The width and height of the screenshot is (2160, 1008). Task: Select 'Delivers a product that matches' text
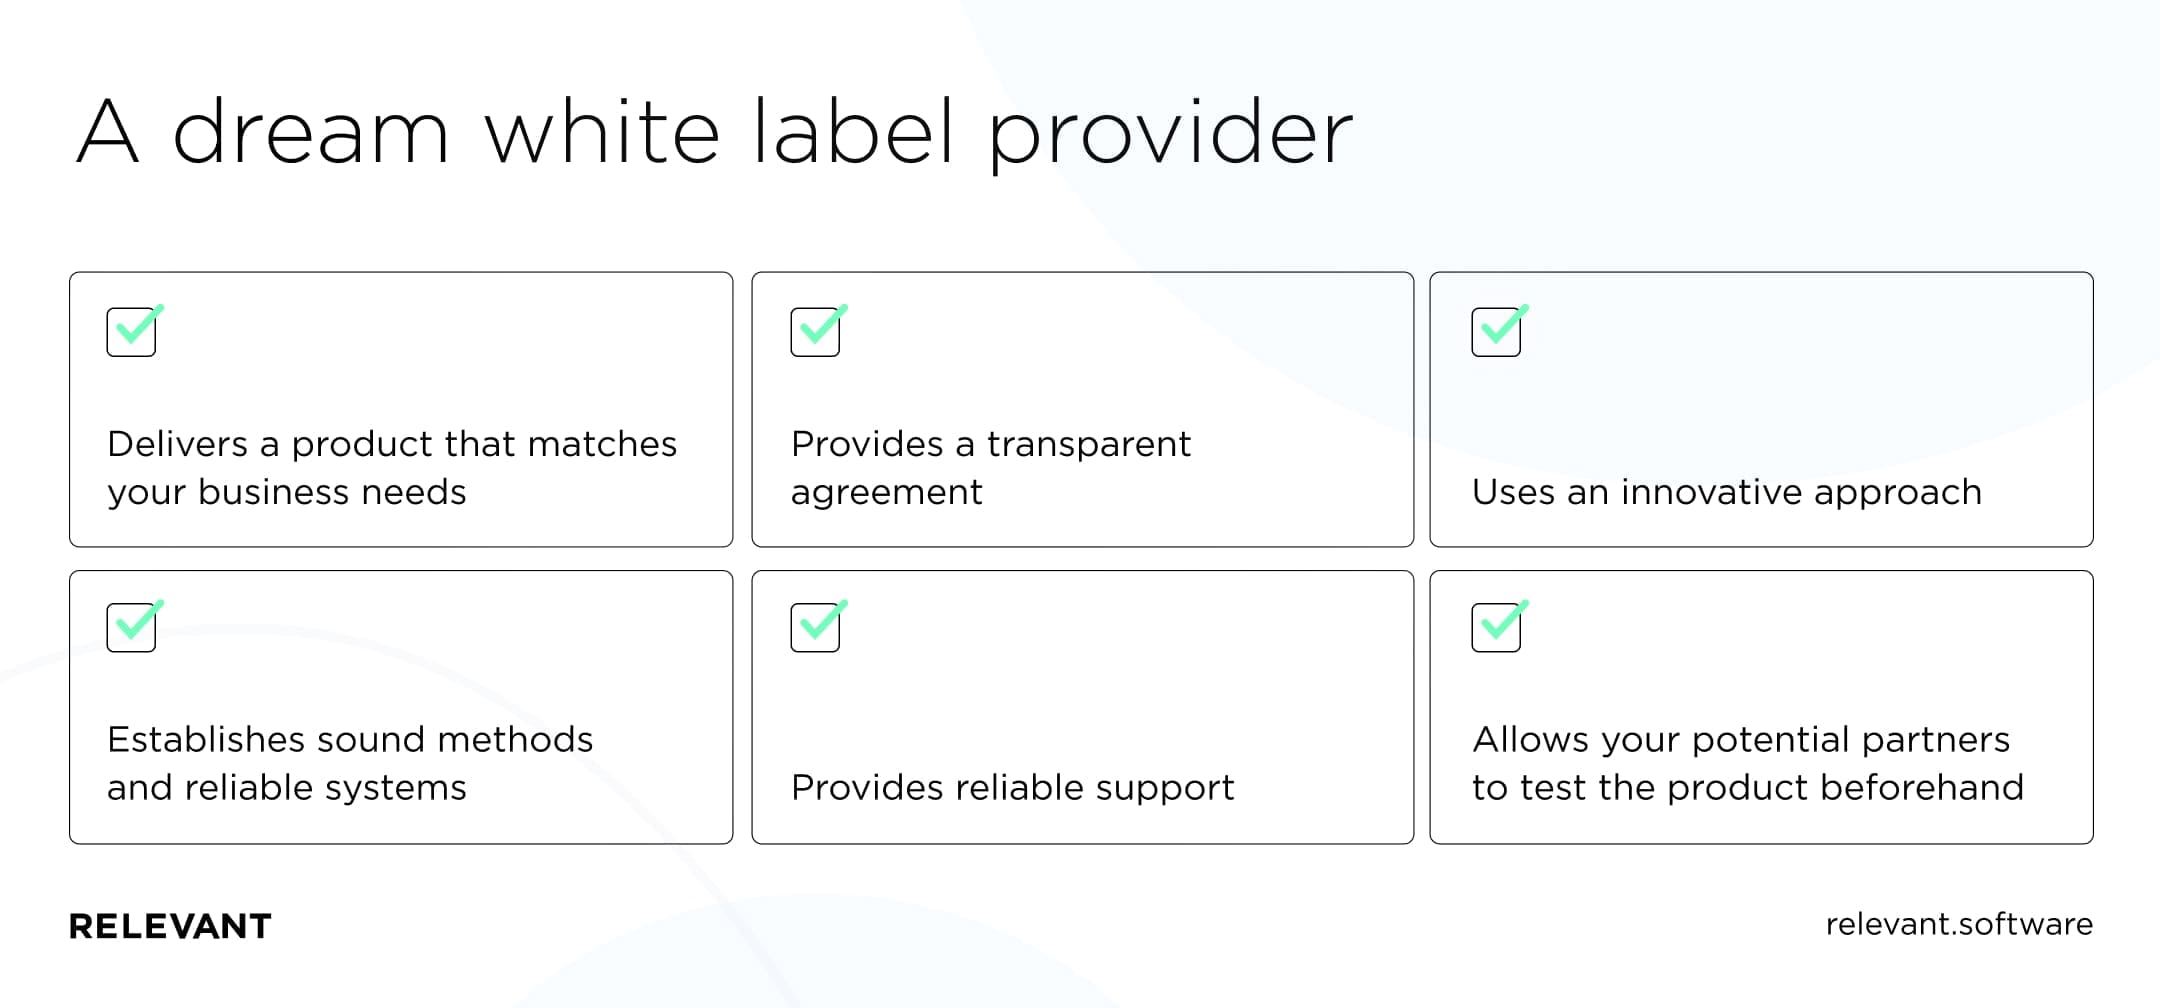coord(392,444)
